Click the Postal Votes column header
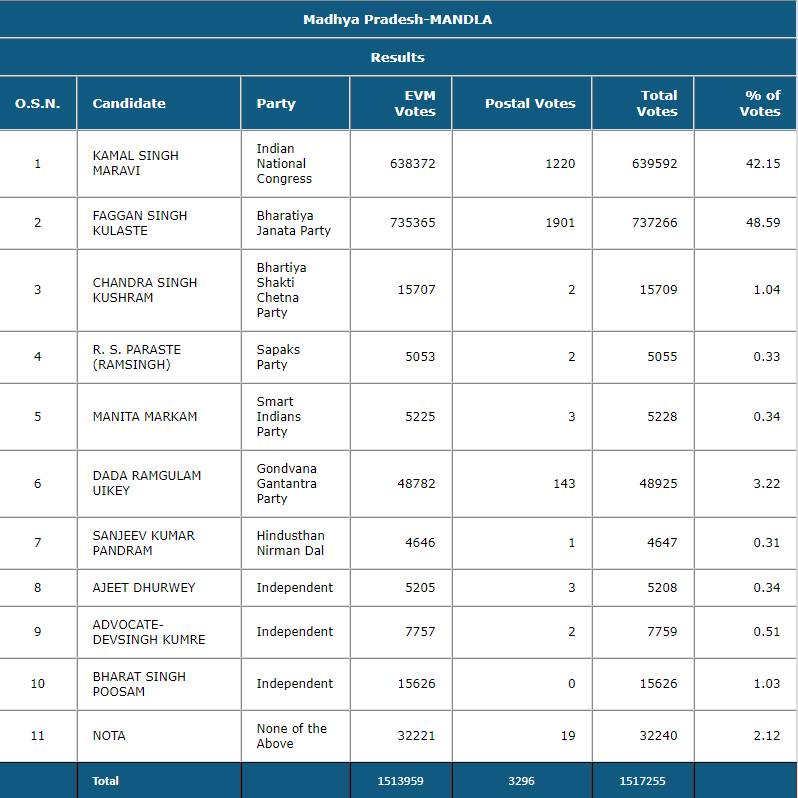The width and height of the screenshot is (798, 798). [530, 103]
